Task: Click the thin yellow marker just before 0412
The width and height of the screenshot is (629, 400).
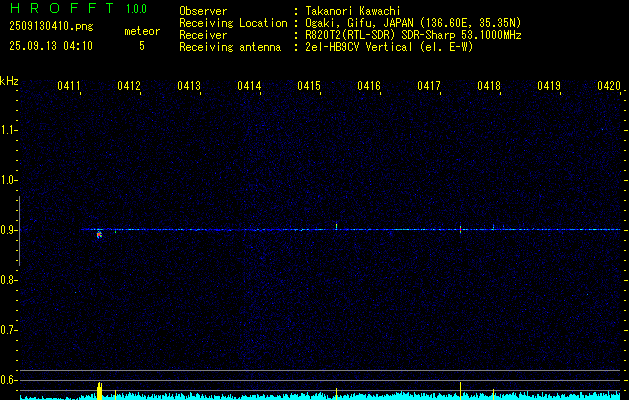Action: (x=116, y=394)
